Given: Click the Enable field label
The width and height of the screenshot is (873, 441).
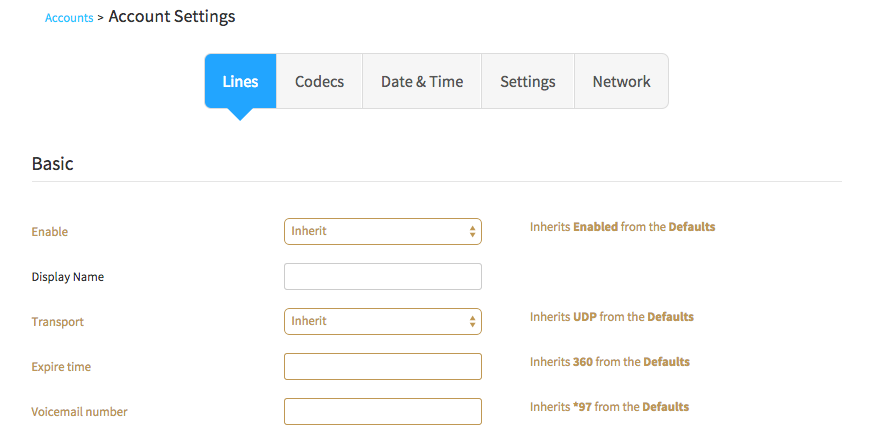Looking at the screenshot, I should [x=50, y=232].
